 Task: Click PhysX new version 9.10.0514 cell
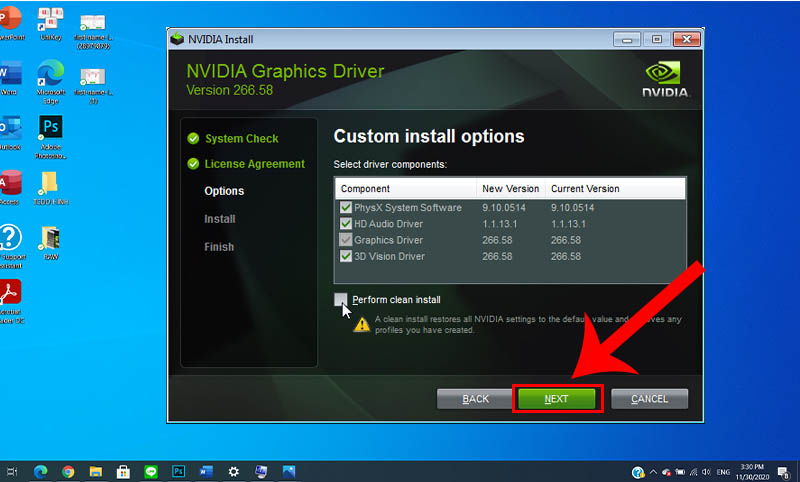[x=504, y=208]
